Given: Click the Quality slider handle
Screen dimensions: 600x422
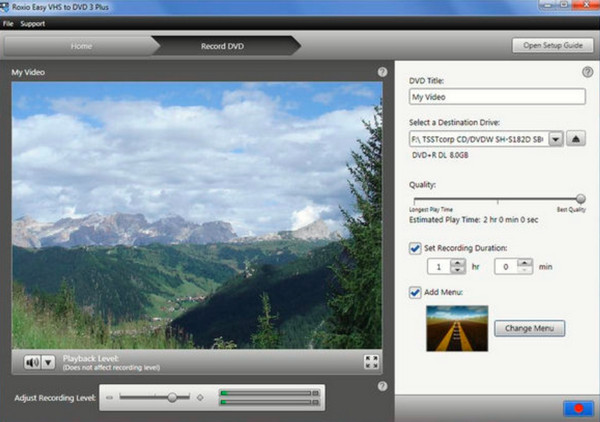Looking at the screenshot, I should [x=580, y=199].
